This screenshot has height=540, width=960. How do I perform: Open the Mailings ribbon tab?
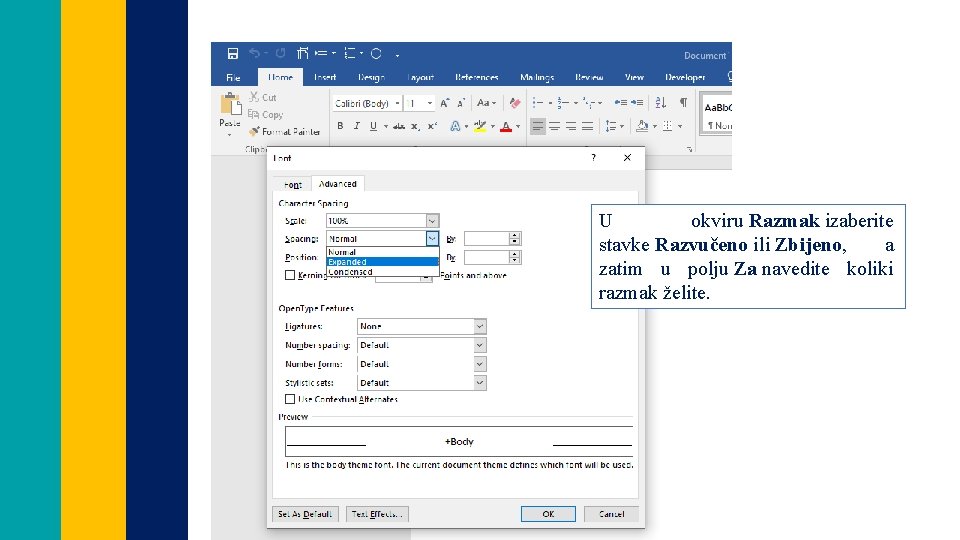click(537, 77)
